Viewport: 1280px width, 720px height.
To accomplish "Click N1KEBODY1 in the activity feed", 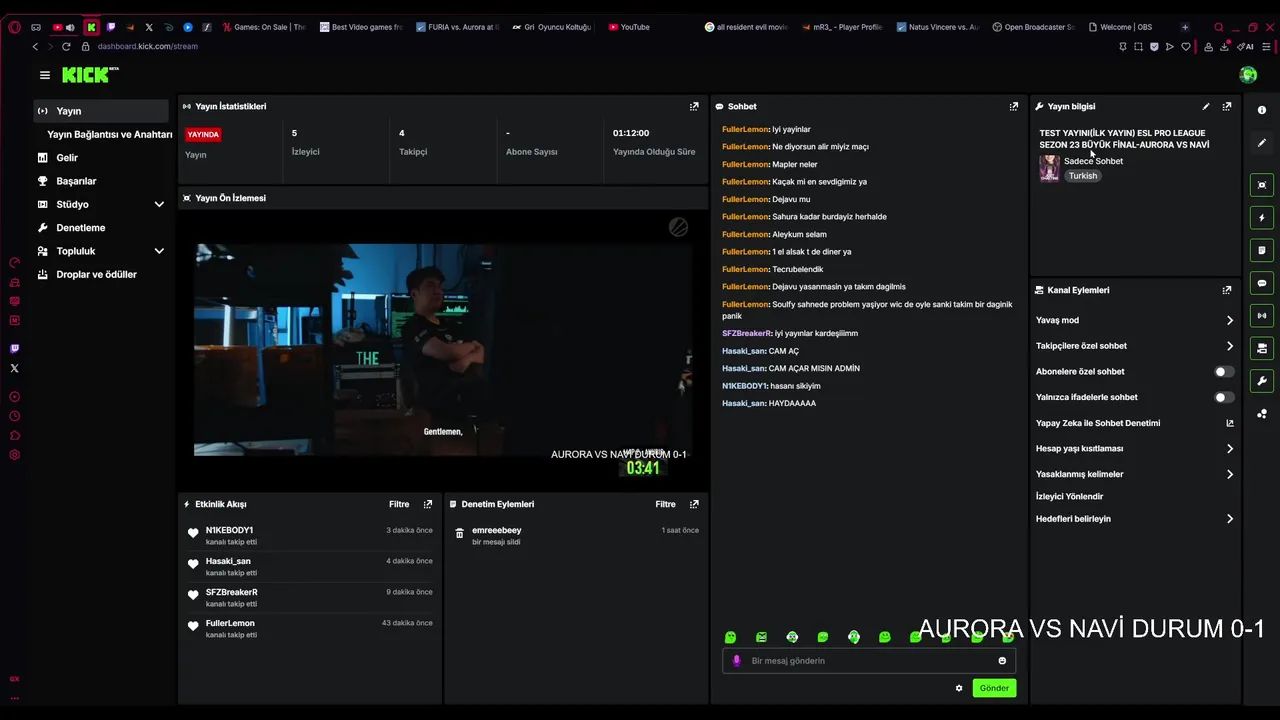I will point(229,530).
